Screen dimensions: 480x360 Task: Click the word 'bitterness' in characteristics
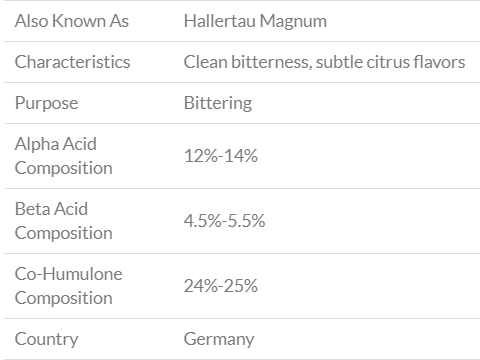(x=271, y=63)
